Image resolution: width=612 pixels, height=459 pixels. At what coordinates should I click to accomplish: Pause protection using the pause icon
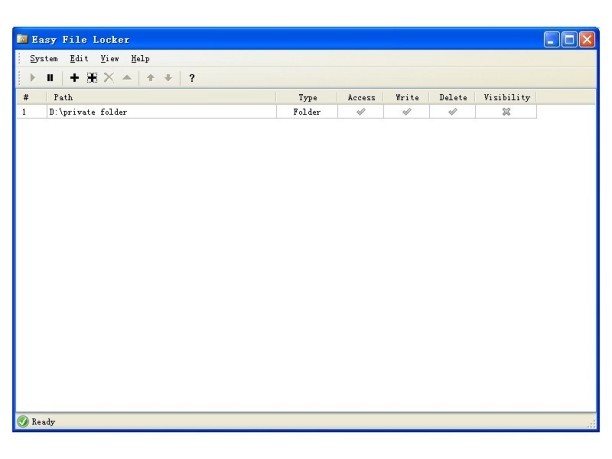(50, 78)
